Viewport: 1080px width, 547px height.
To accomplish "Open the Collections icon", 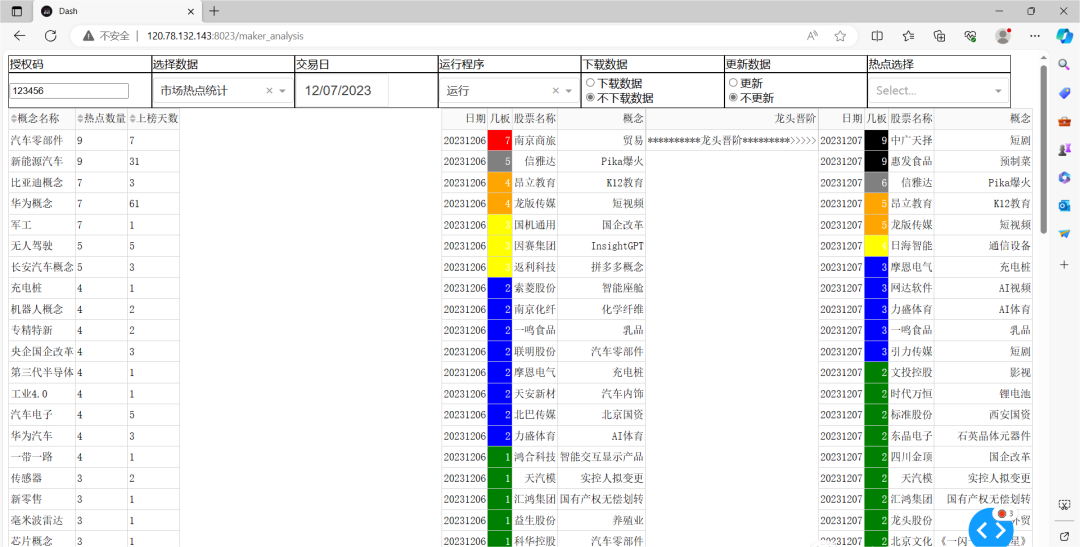I will [939, 36].
